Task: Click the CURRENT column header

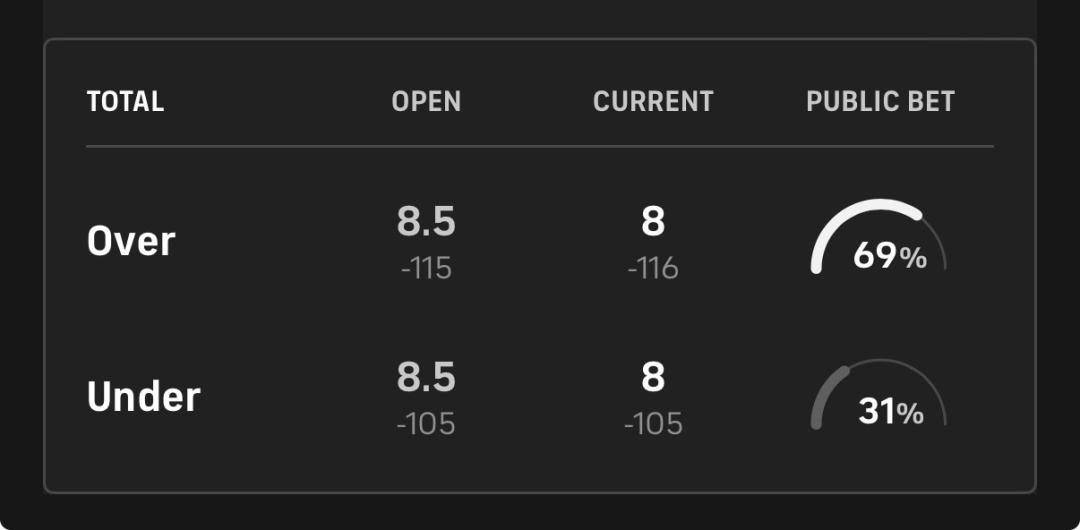Action: pyautogui.click(x=653, y=102)
